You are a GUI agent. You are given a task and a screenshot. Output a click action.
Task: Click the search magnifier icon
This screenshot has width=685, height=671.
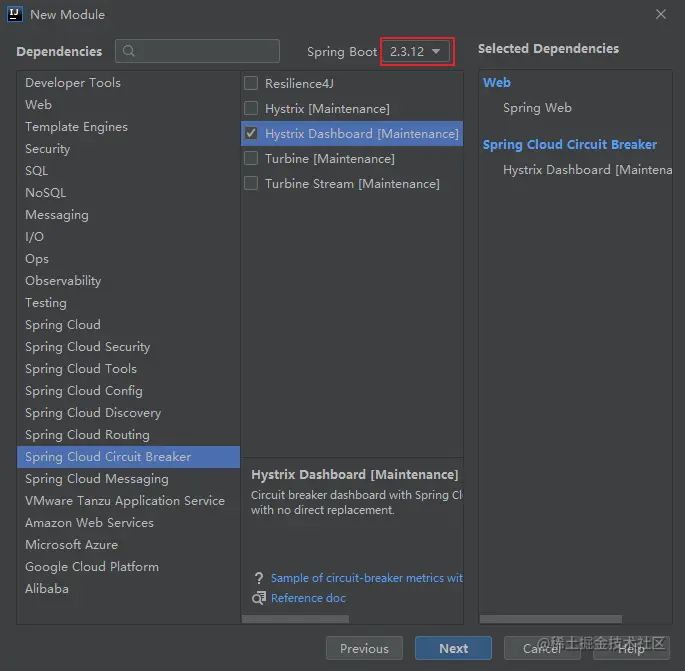coord(128,51)
